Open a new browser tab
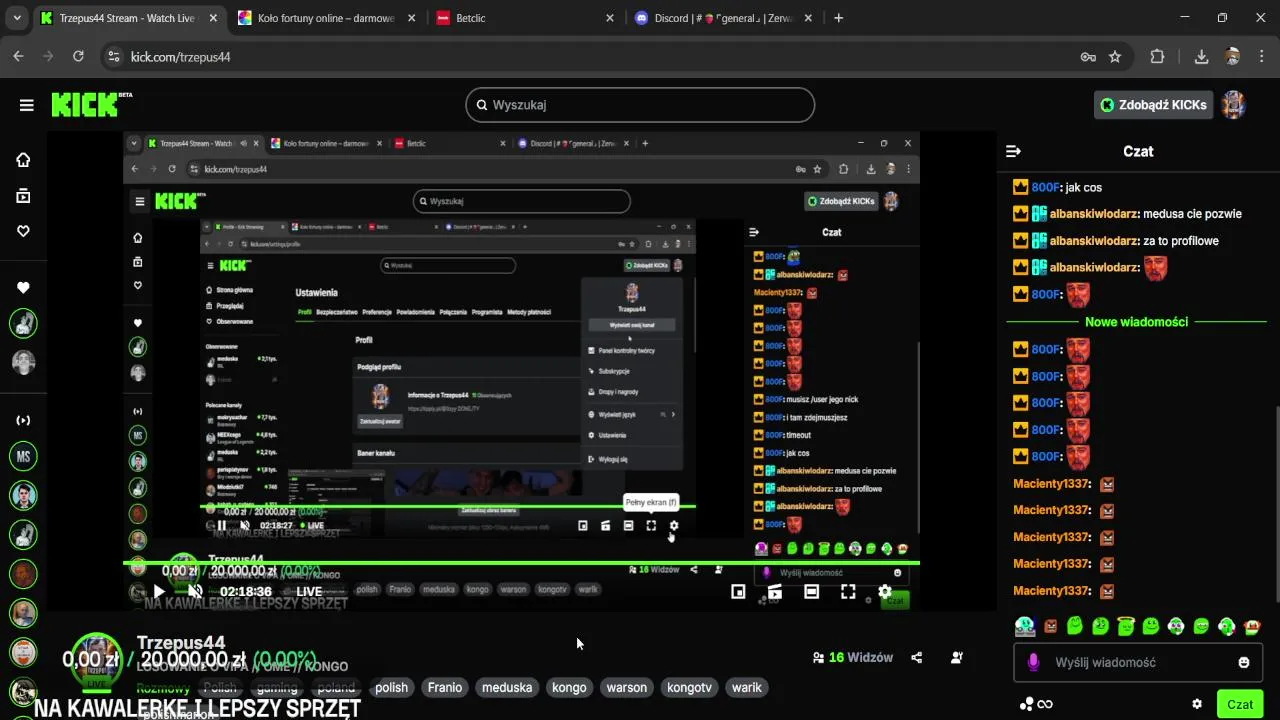Viewport: 1280px width, 720px height. click(x=838, y=18)
